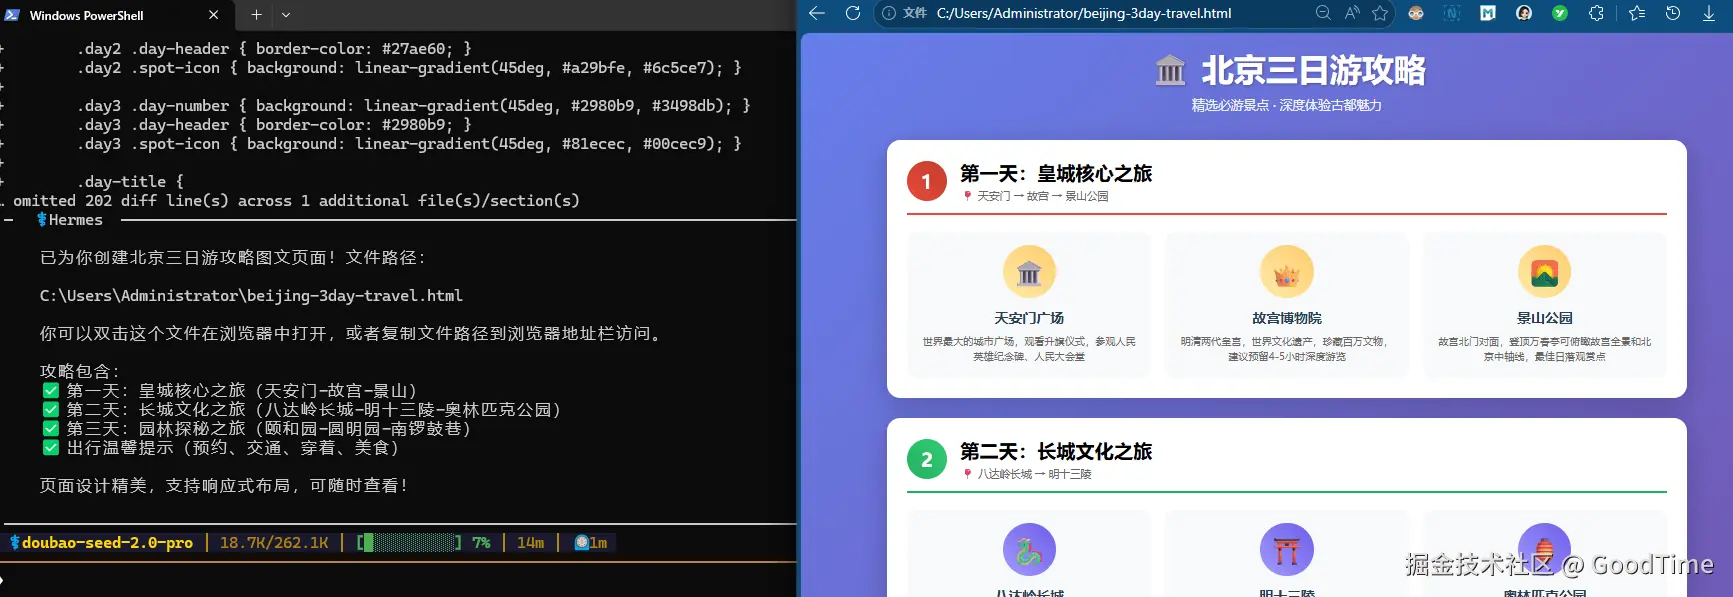This screenshot has width=1733, height=597.
Task: Open the 天安门广场 card title
Action: click(x=1029, y=318)
